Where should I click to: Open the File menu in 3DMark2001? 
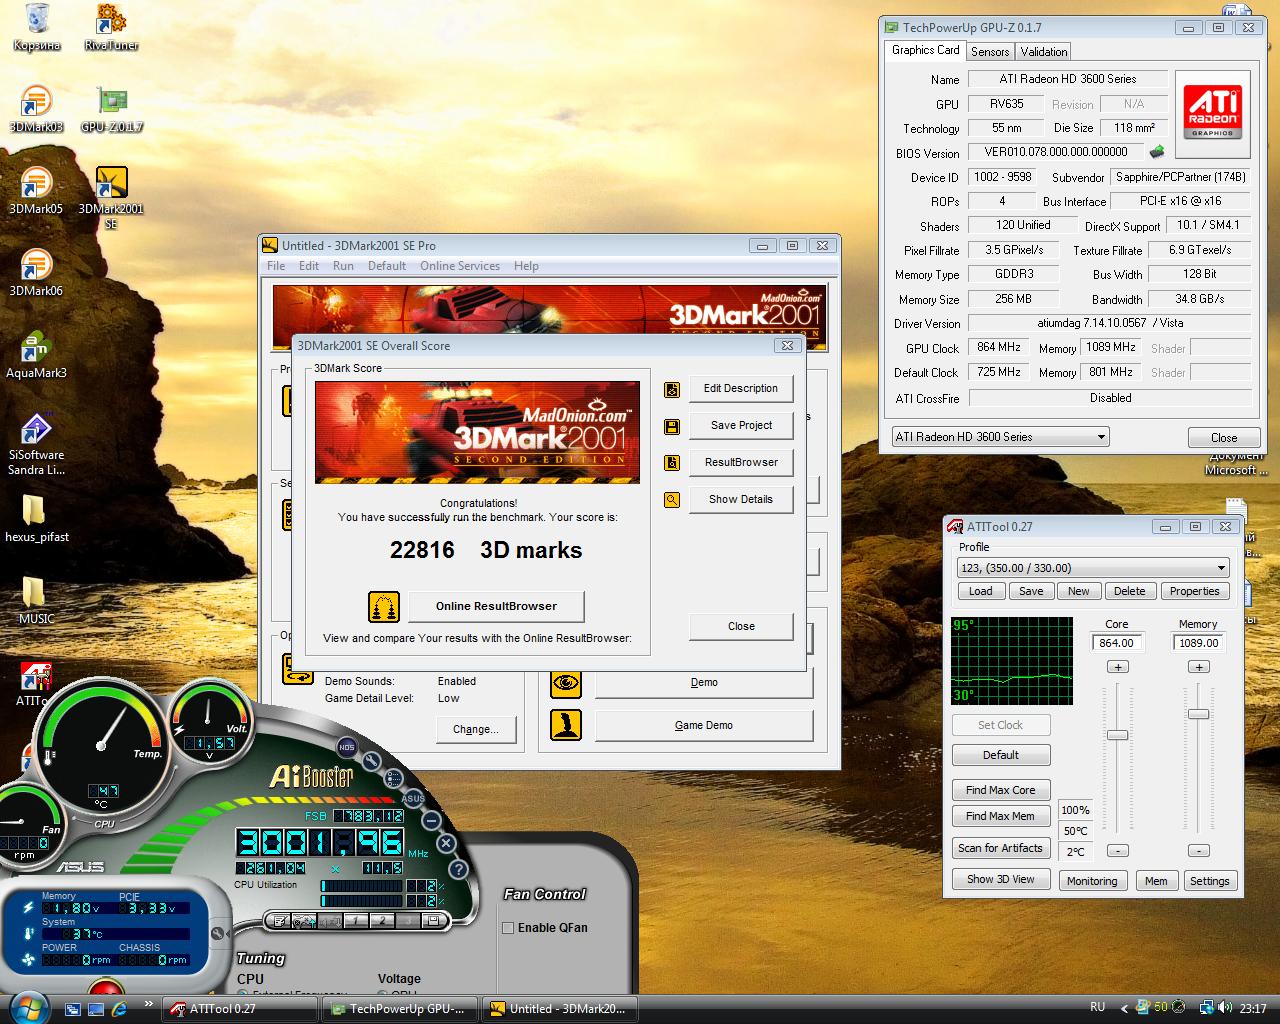coord(276,266)
